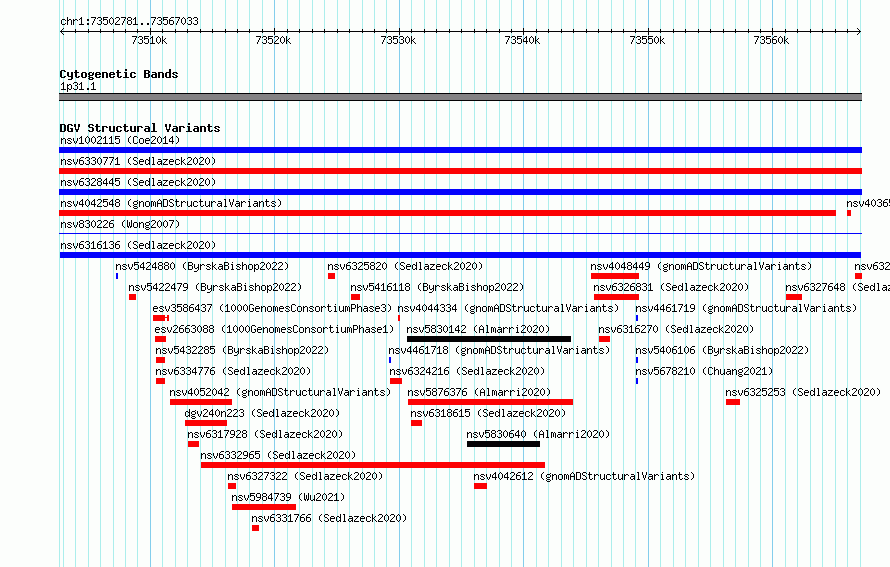Click red bar under nsv6327648
This screenshot has height=567, width=890.
[794, 297]
